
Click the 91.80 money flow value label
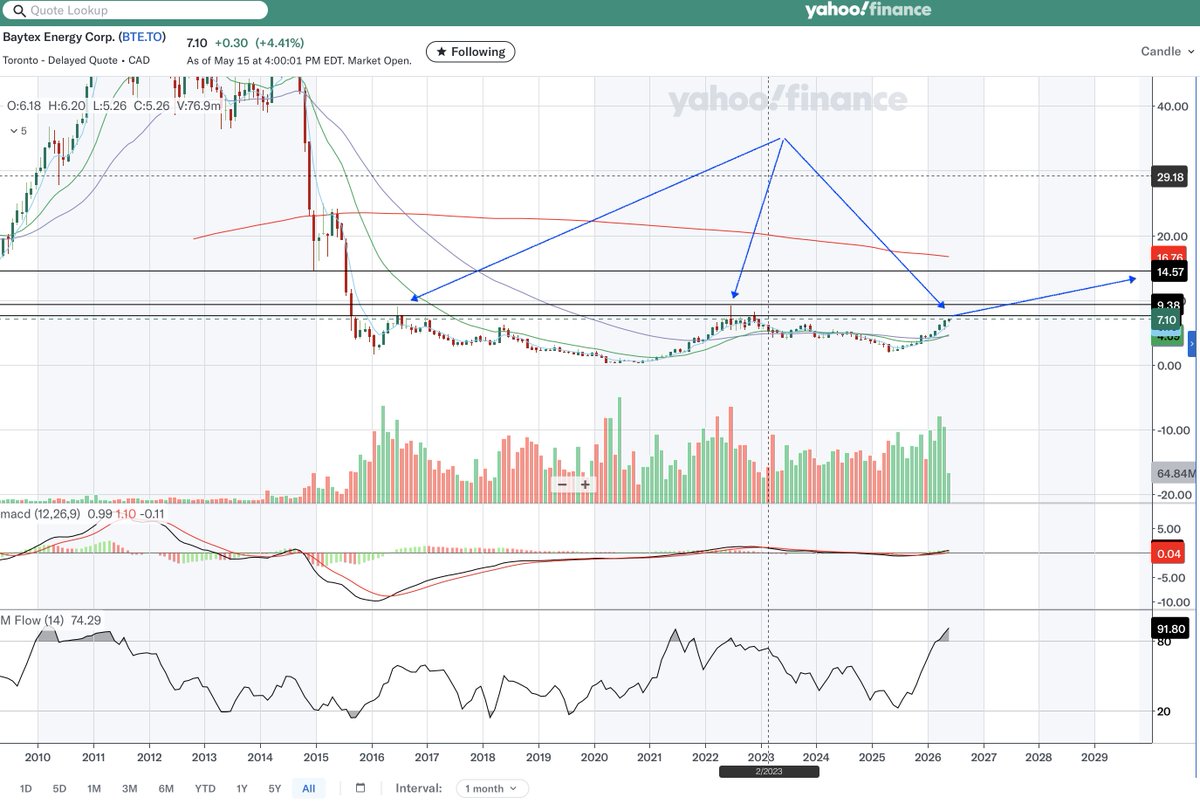pyautogui.click(x=1168, y=629)
